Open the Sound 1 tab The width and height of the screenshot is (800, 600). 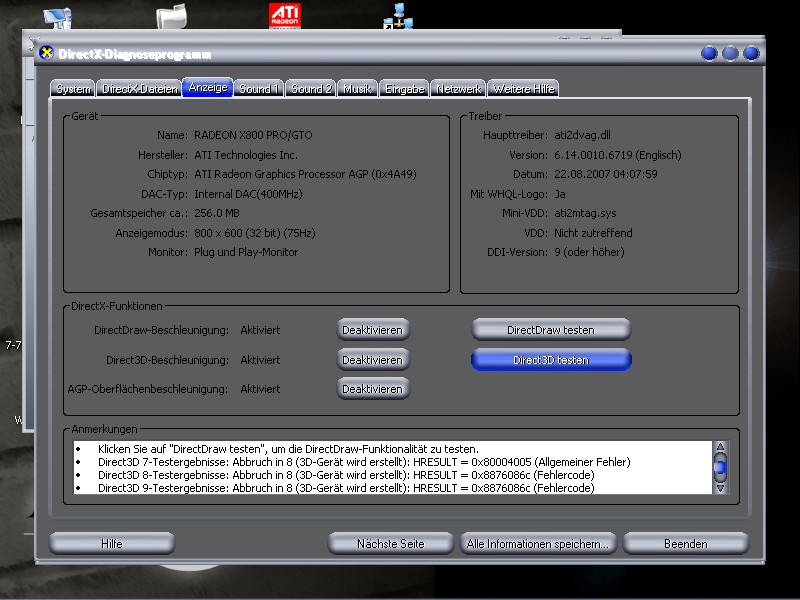[259, 89]
